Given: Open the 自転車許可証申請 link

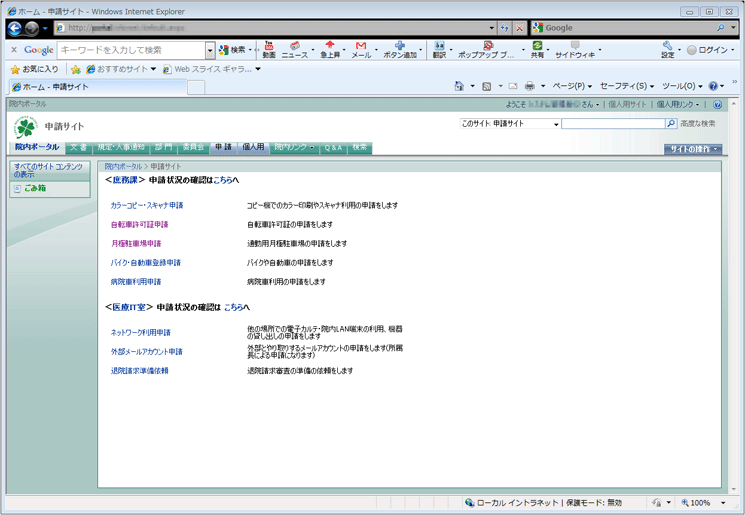Looking at the screenshot, I should coord(139,225).
